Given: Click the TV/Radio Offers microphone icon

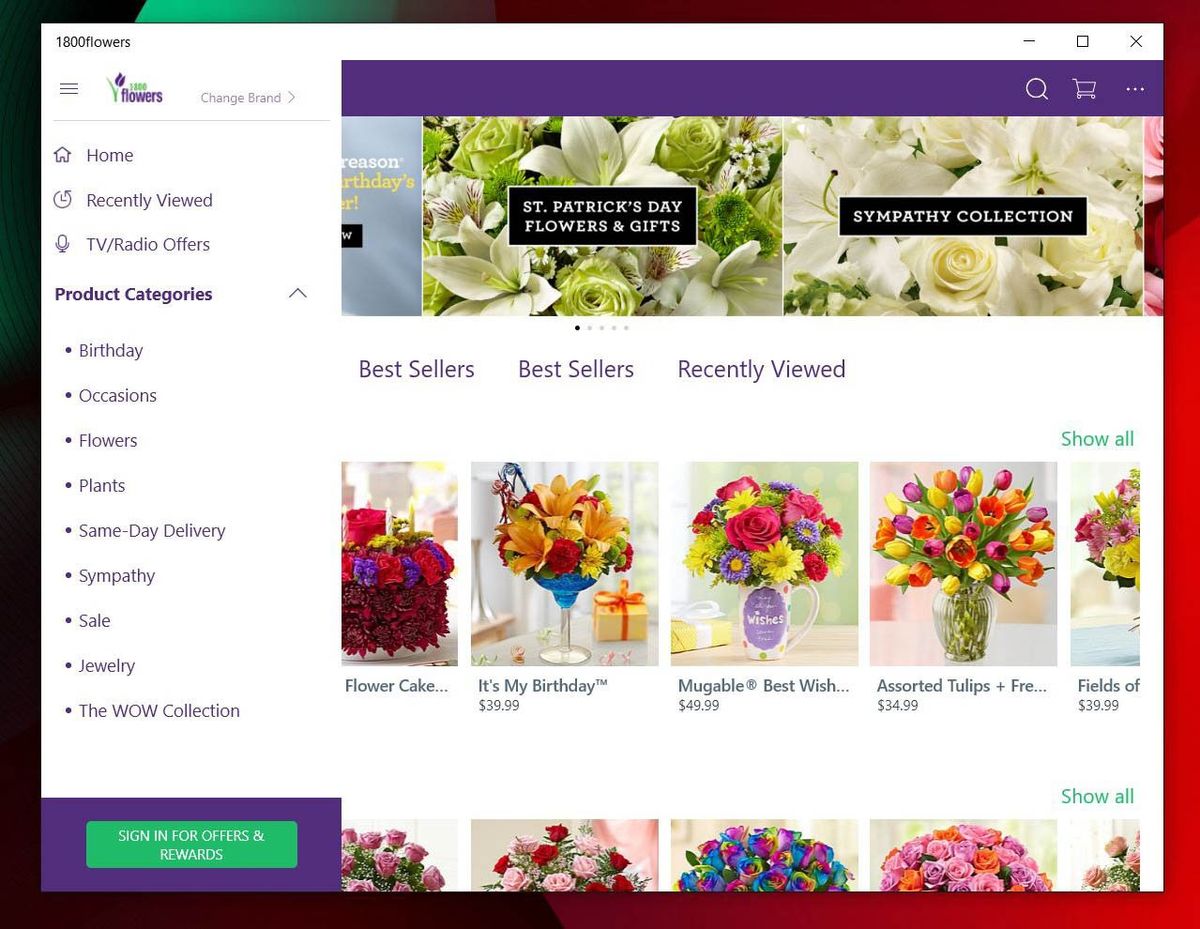Looking at the screenshot, I should pyautogui.click(x=62, y=243).
